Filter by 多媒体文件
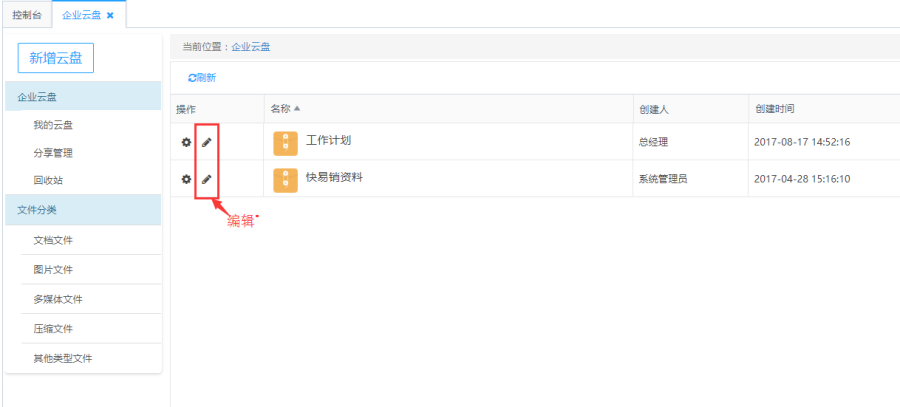The height and width of the screenshot is (407, 900). [56, 299]
